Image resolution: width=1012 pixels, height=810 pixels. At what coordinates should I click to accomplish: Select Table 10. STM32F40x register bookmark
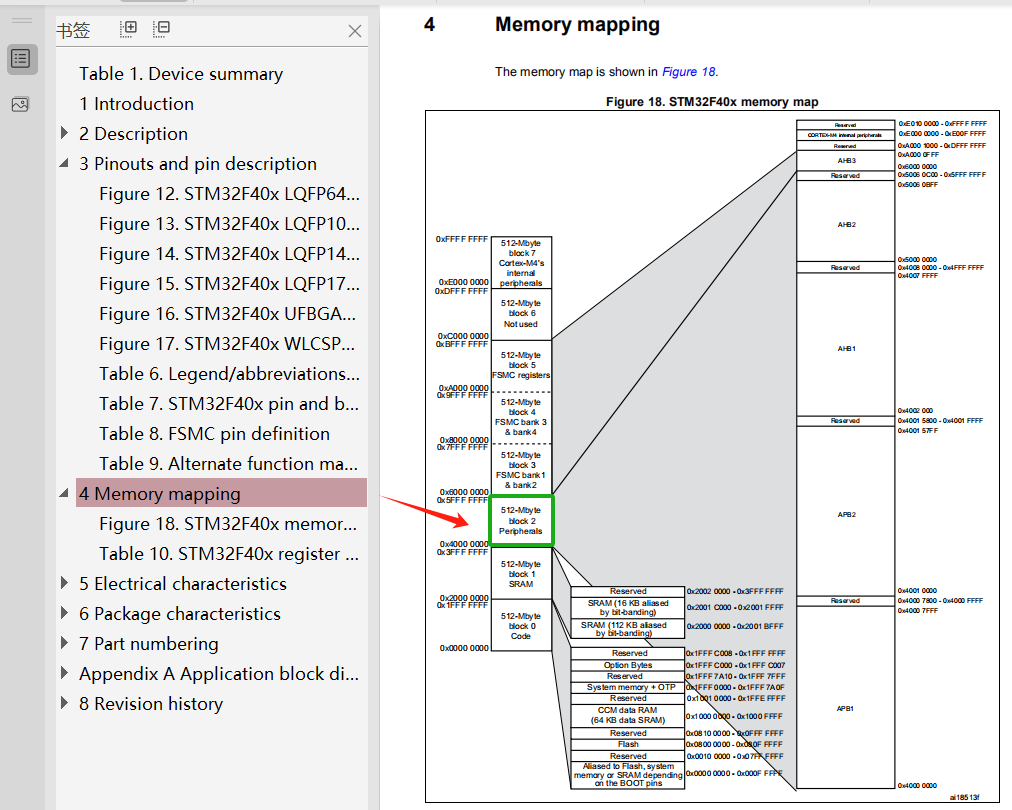click(x=228, y=554)
